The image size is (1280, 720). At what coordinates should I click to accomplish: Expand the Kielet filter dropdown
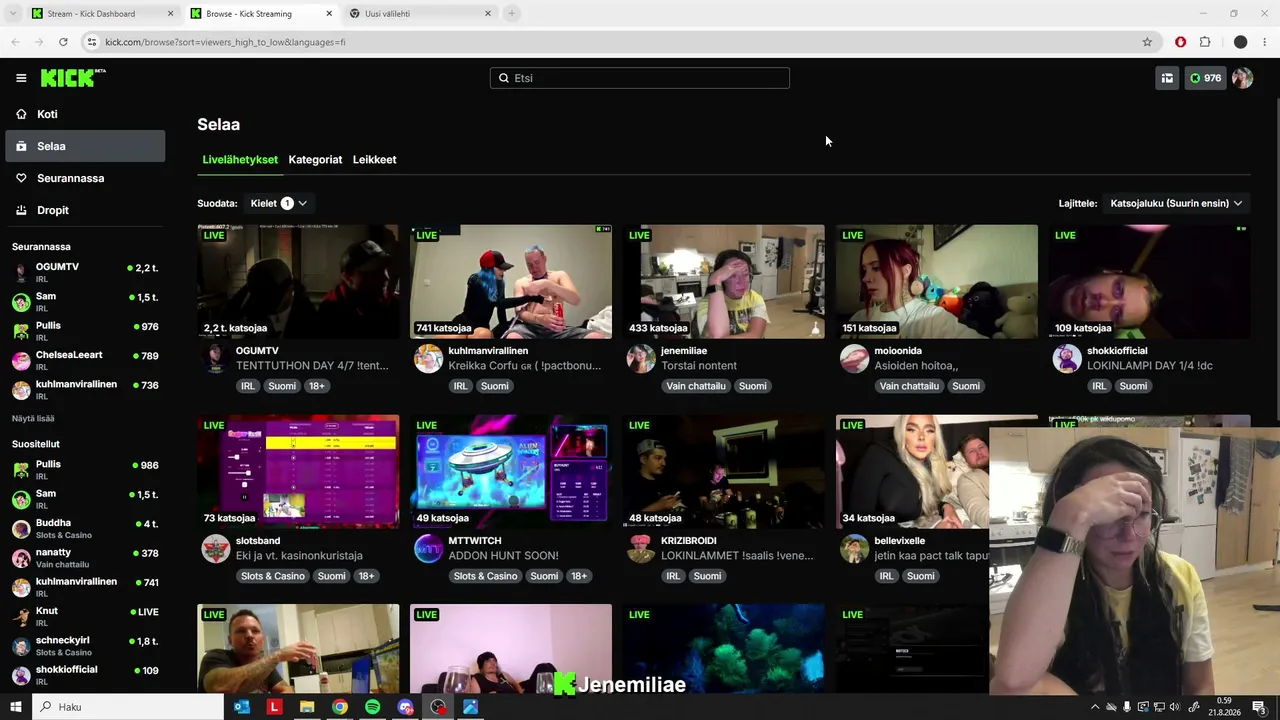pyautogui.click(x=279, y=203)
